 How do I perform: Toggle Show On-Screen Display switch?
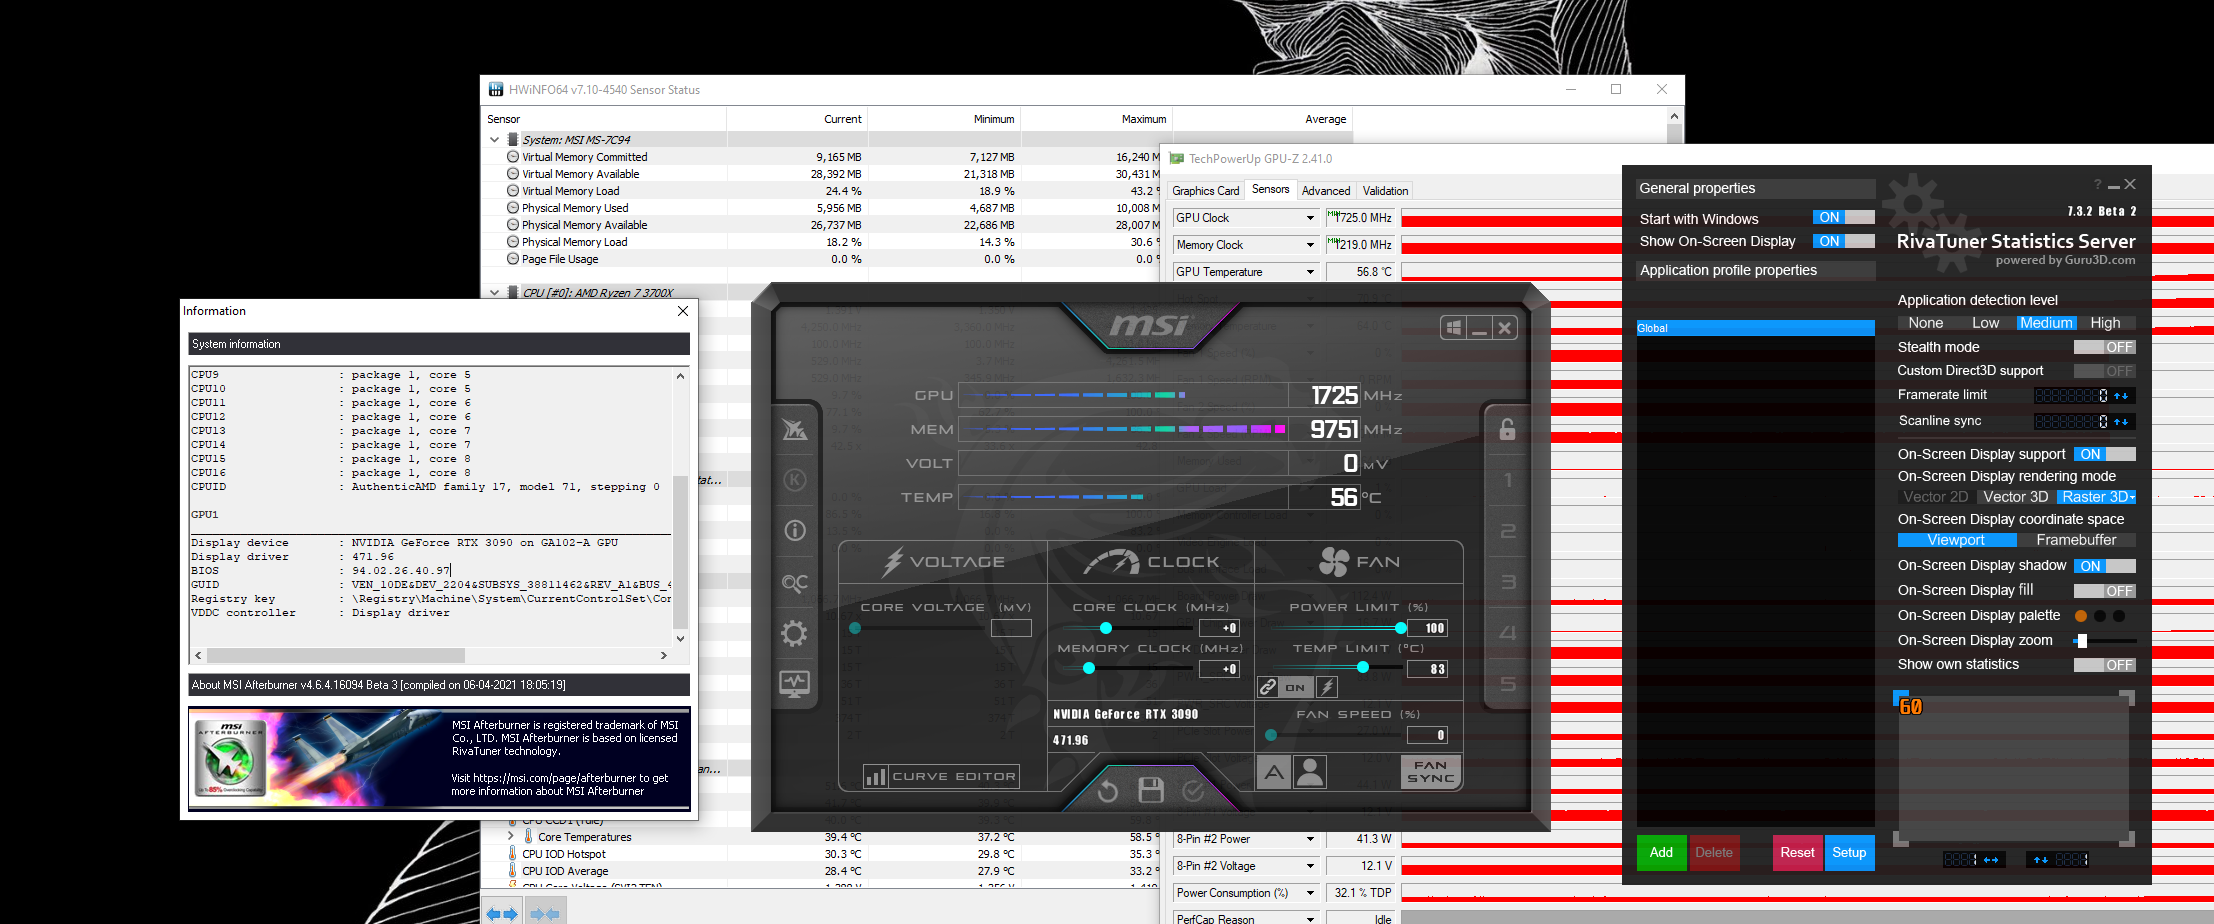pos(1844,241)
